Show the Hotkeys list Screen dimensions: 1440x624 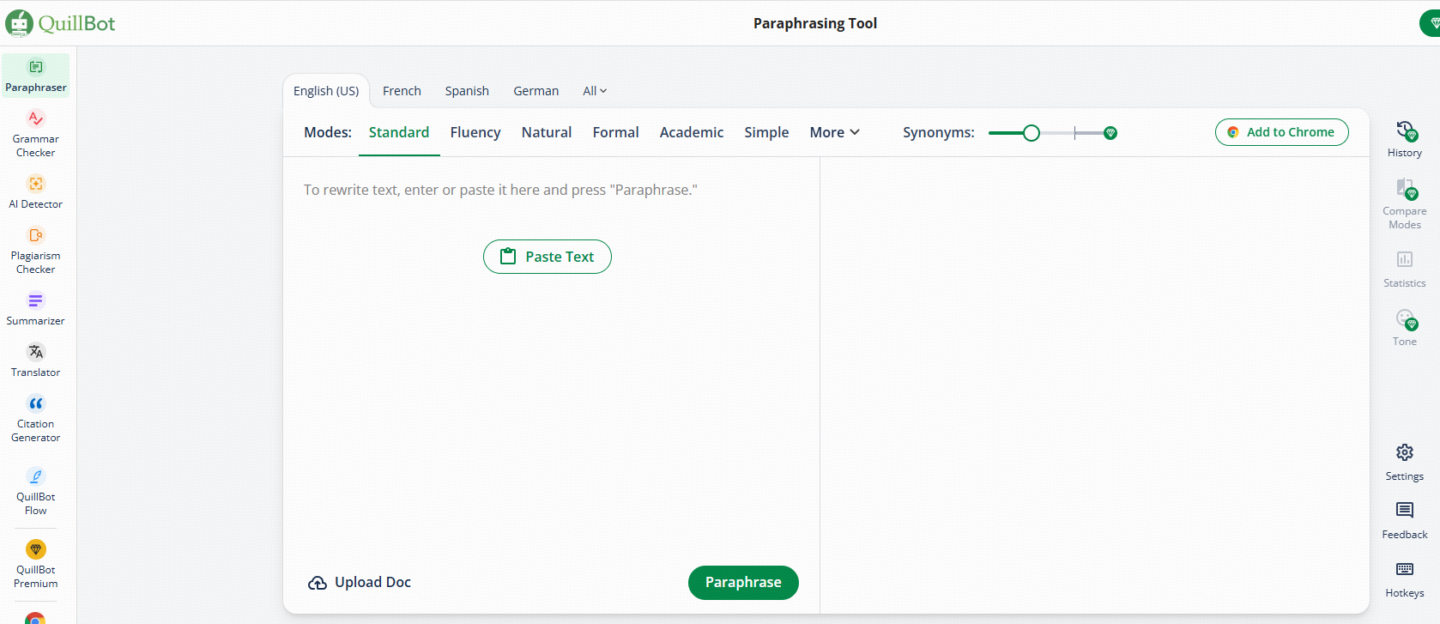pos(1404,579)
